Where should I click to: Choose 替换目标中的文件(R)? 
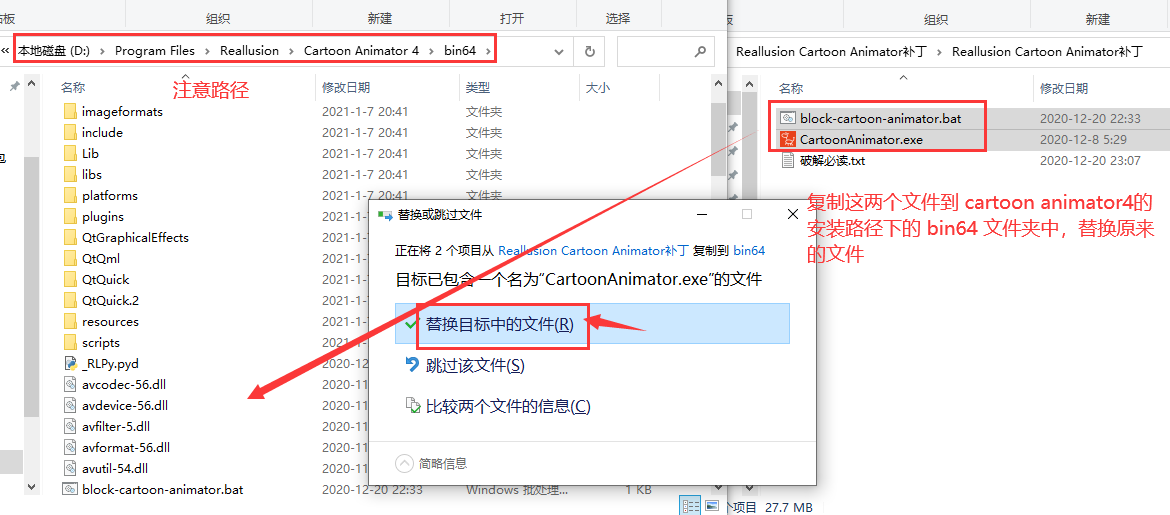pyautogui.click(x=592, y=324)
